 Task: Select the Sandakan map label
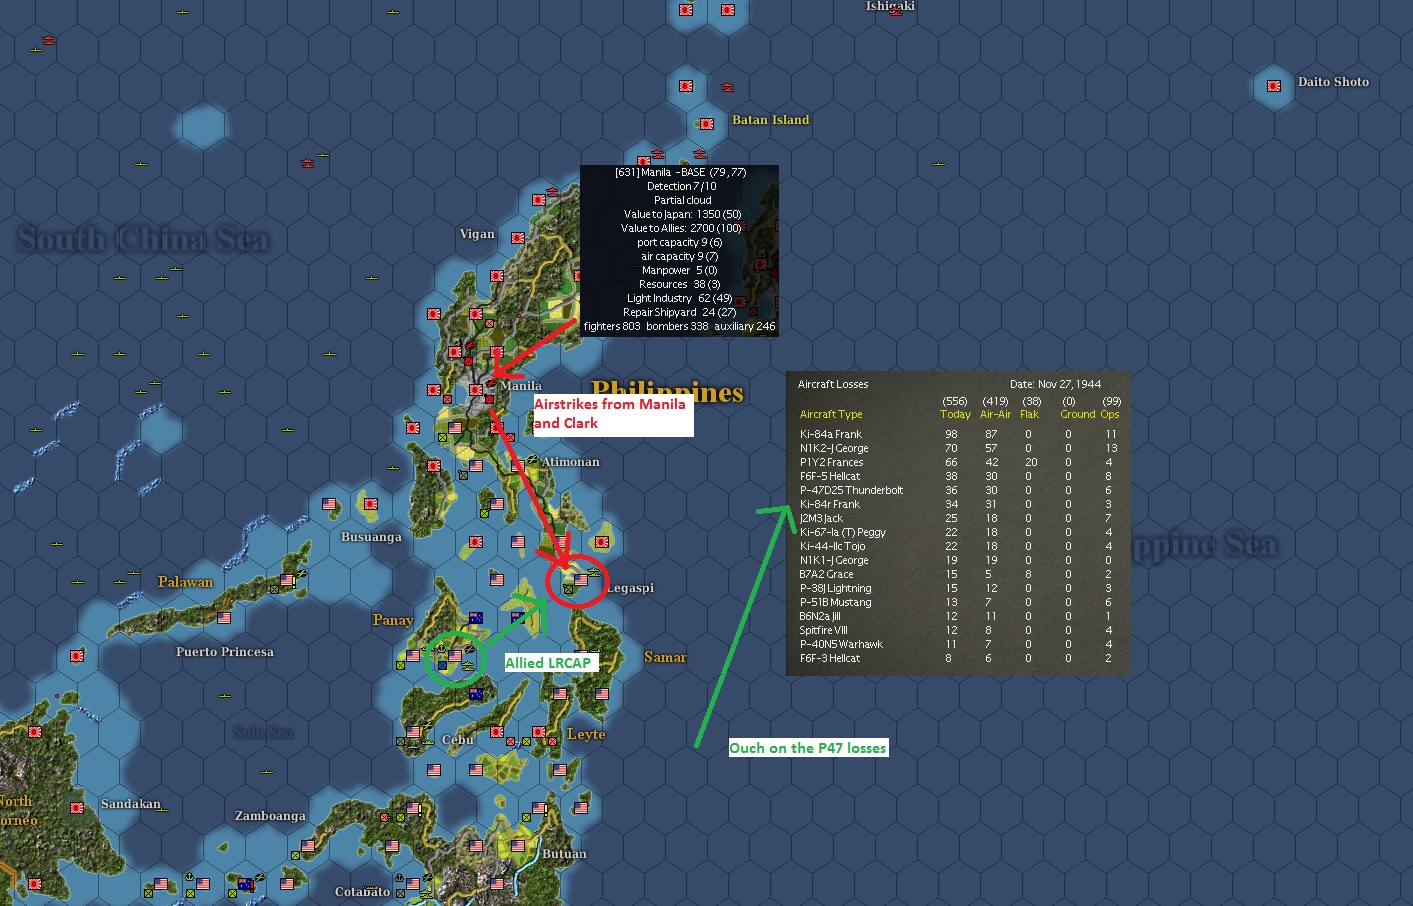130,804
